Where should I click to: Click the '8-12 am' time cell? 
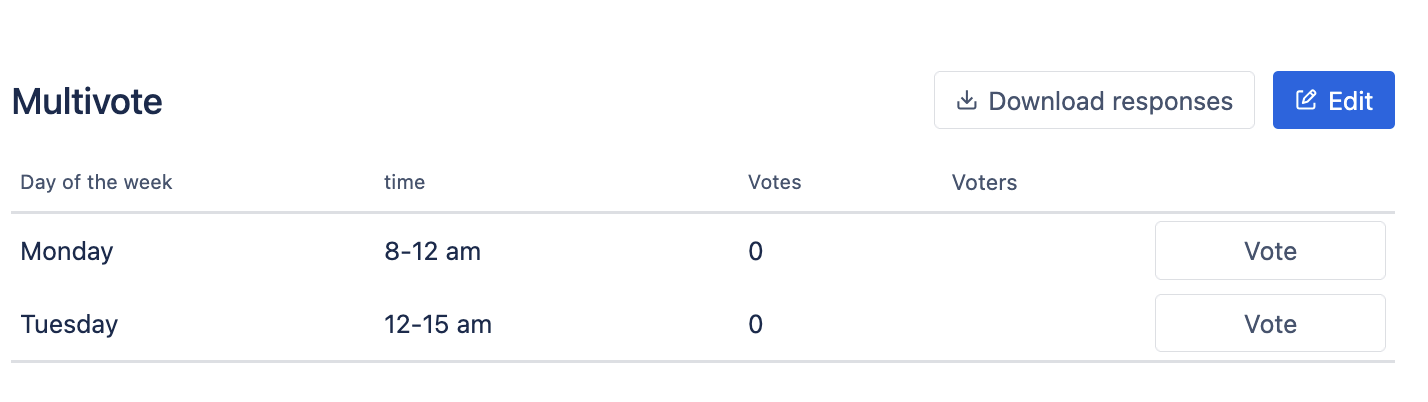coord(432,251)
